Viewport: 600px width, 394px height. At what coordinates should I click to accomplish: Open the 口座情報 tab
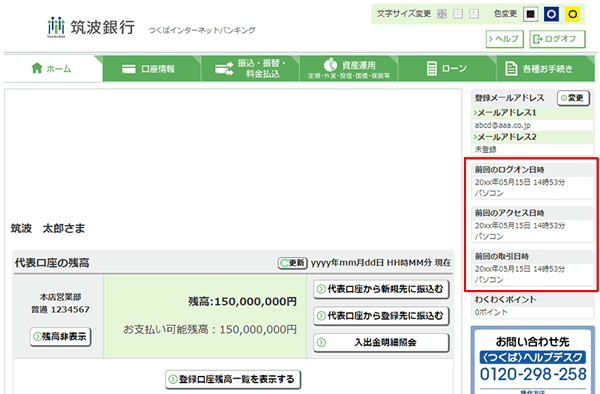click(152, 69)
